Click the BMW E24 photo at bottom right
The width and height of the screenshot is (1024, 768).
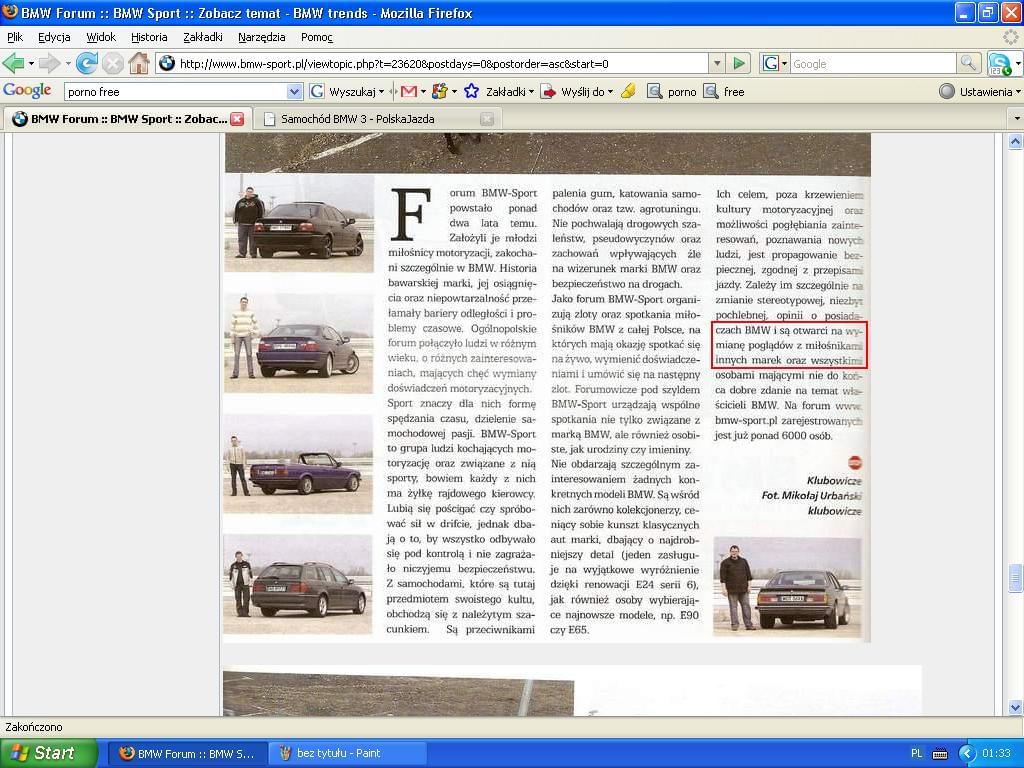[x=788, y=588]
